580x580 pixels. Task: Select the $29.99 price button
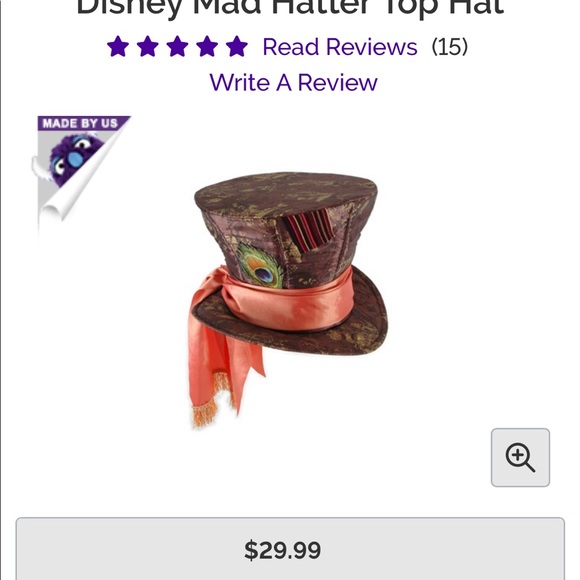click(290, 549)
